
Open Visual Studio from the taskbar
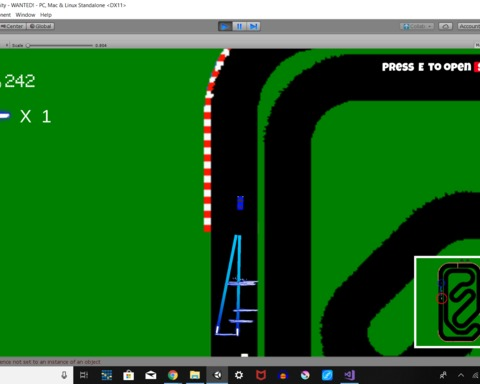349,375
